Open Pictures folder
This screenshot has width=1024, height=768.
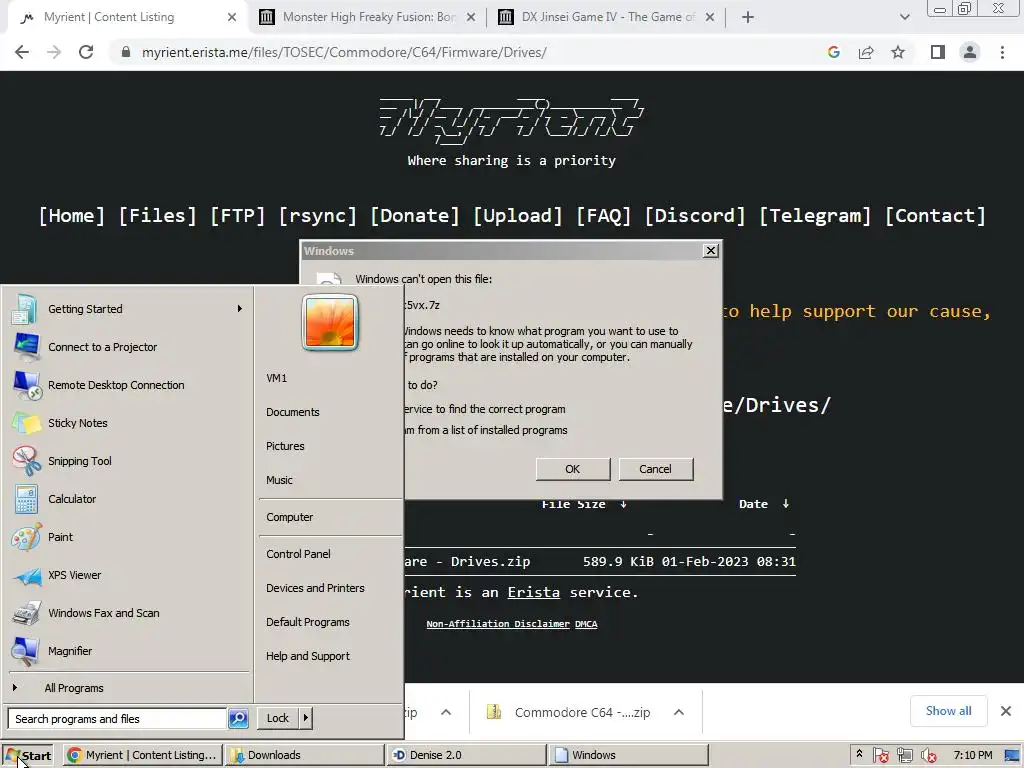pyautogui.click(x=285, y=446)
